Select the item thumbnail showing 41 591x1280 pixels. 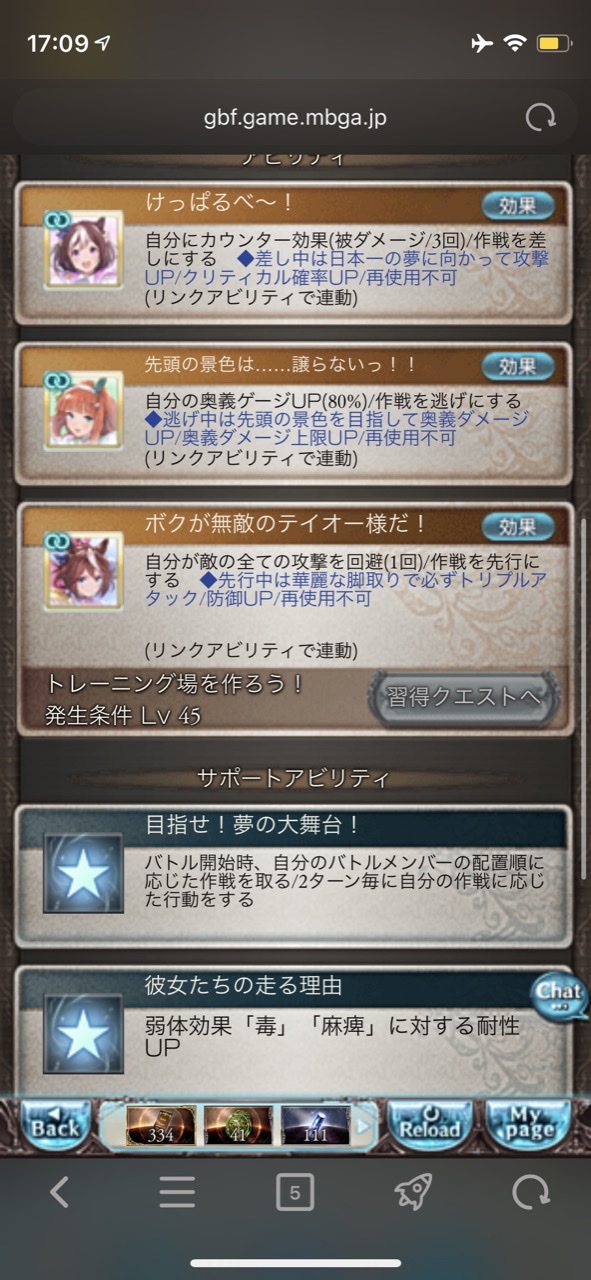click(238, 1125)
